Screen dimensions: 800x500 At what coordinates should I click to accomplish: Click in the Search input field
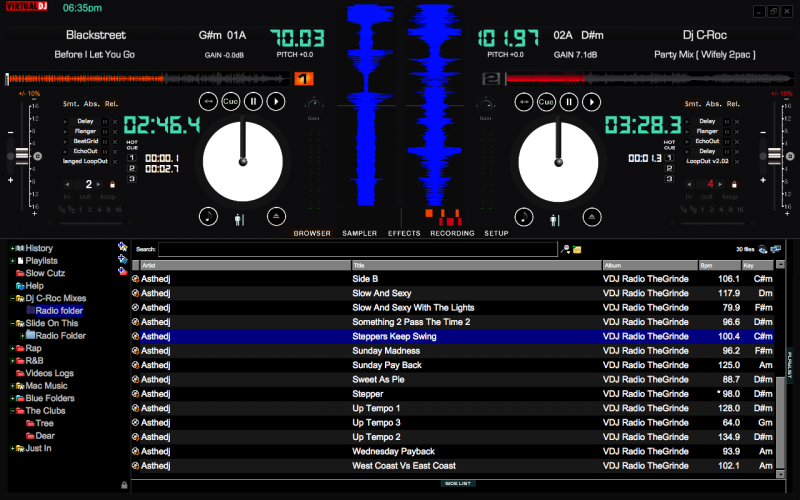coord(358,249)
